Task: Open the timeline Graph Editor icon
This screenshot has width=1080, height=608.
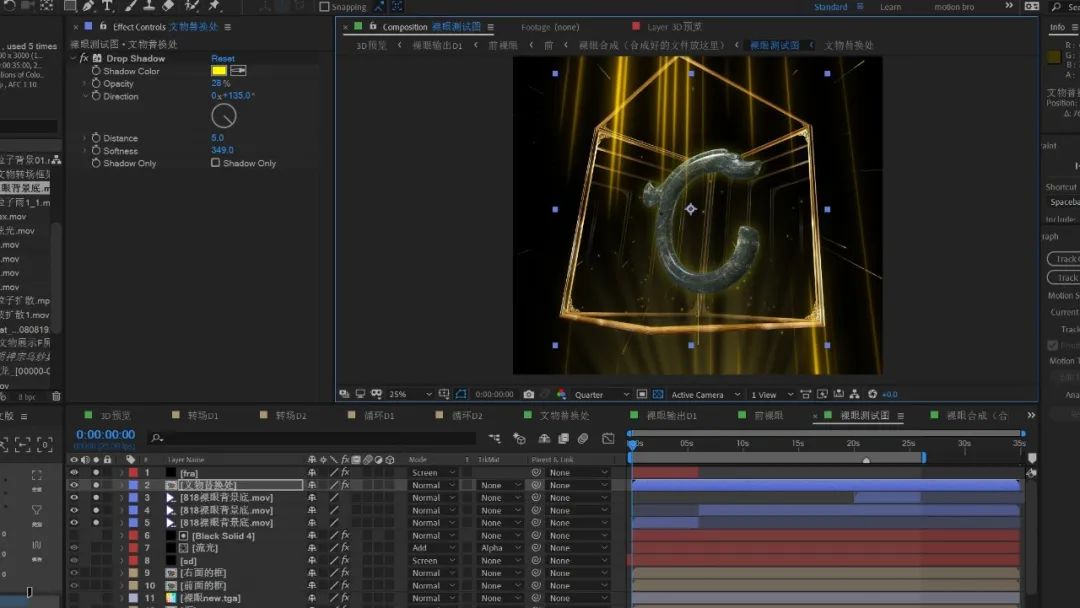Action: click(608, 438)
